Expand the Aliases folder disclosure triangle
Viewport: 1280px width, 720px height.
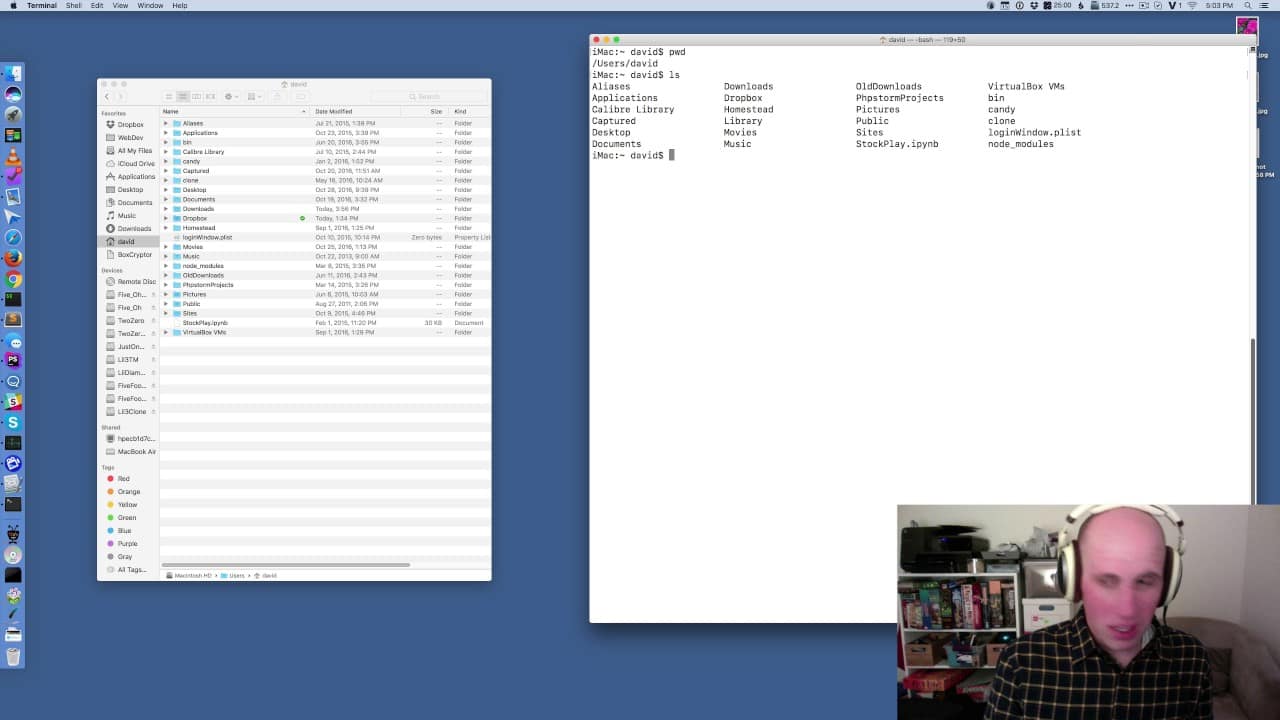pos(166,123)
